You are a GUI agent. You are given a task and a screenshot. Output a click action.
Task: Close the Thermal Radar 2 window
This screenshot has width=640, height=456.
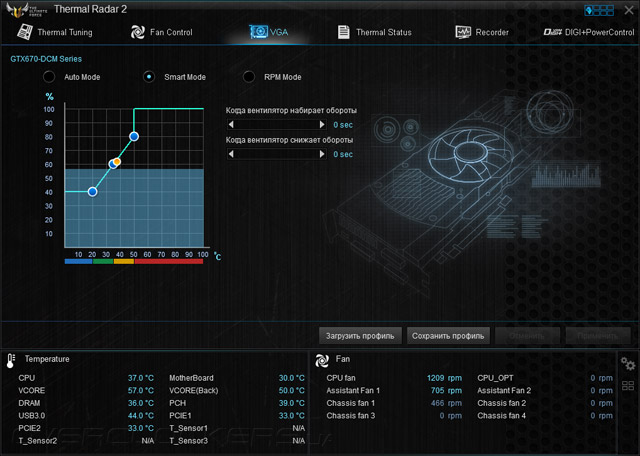point(629,10)
